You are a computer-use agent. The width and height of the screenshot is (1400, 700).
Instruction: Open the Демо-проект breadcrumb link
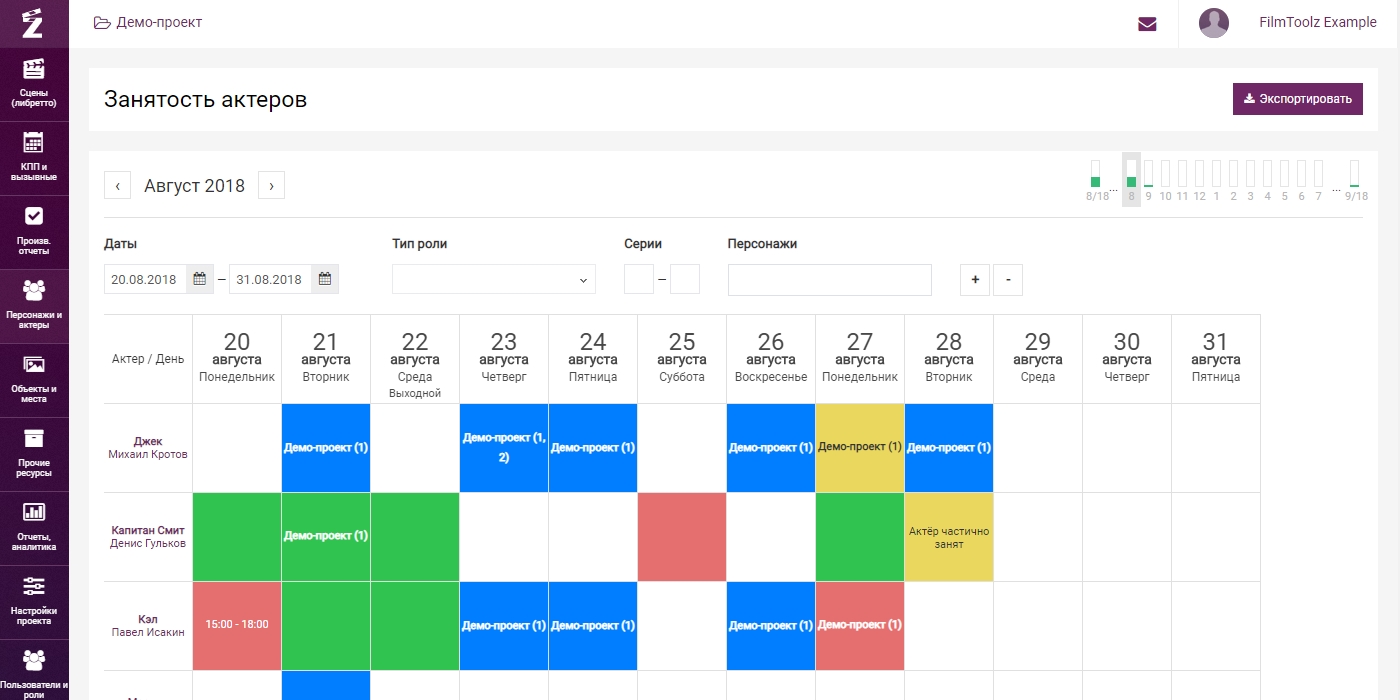(x=159, y=23)
